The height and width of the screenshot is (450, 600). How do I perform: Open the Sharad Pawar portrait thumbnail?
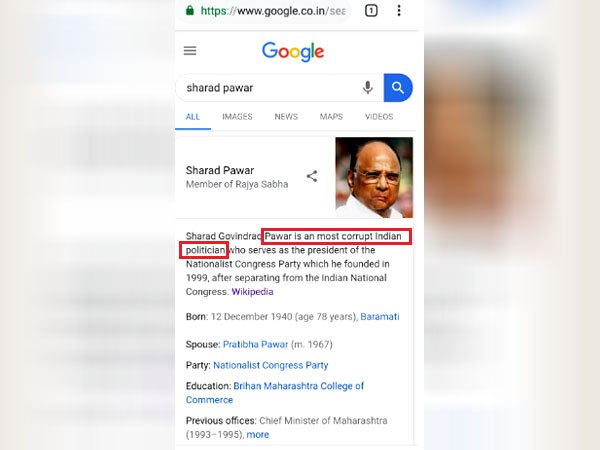coord(374,177)
